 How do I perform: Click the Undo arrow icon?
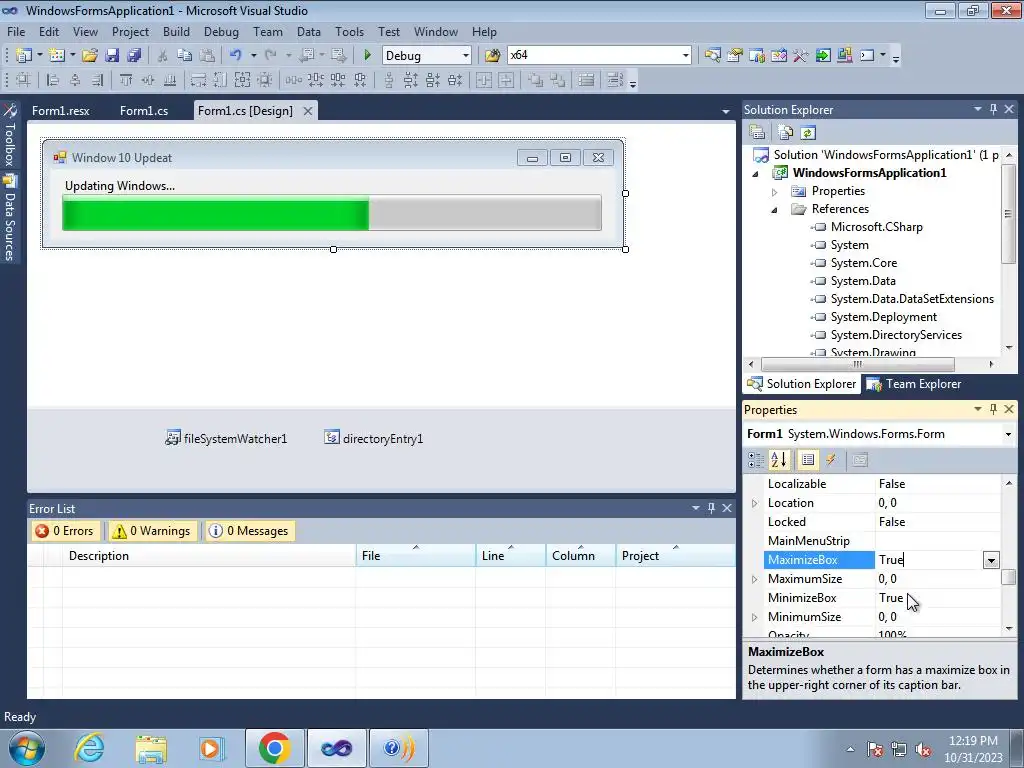[236, 56]
